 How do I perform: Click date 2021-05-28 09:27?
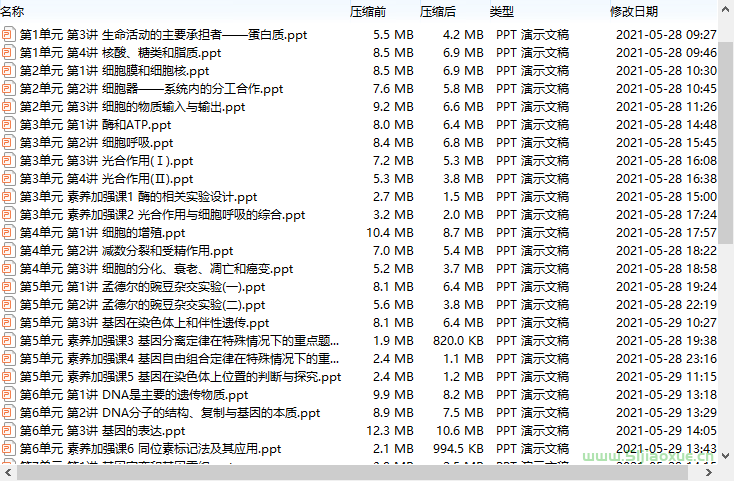coord(666,35)
